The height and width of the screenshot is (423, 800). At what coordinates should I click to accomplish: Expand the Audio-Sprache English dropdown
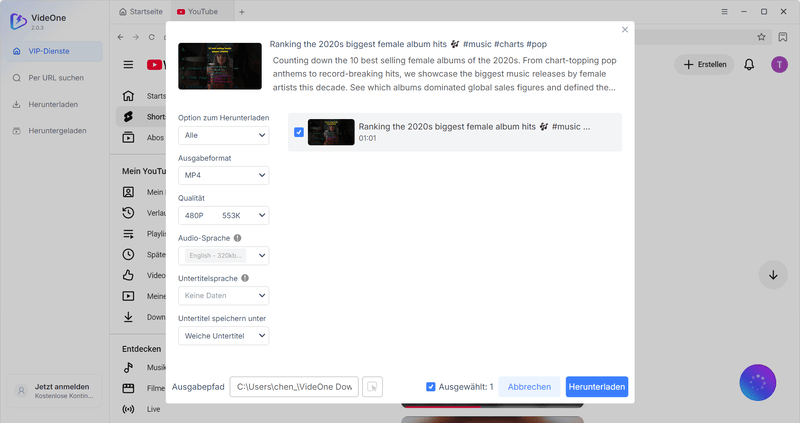(x=223, y=256)
